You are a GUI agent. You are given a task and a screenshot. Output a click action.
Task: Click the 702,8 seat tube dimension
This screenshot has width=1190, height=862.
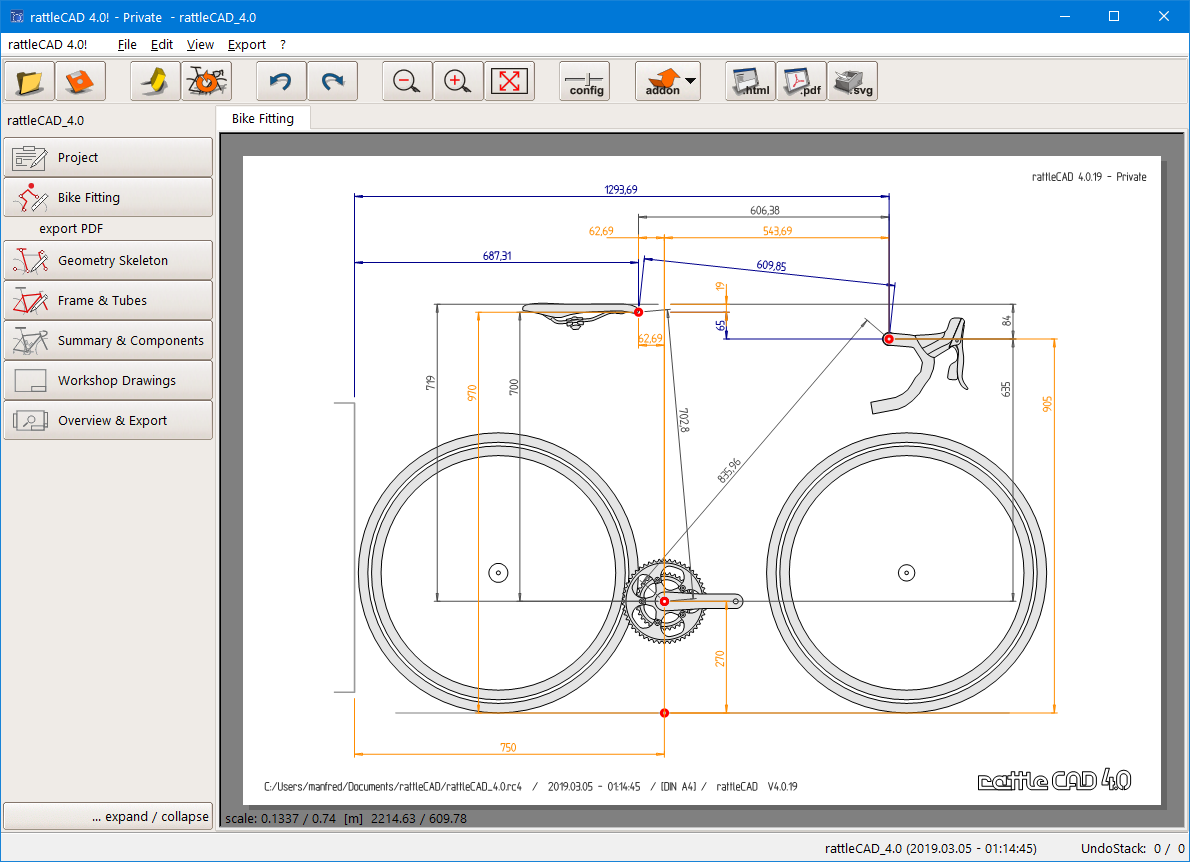tap(684, 420)
